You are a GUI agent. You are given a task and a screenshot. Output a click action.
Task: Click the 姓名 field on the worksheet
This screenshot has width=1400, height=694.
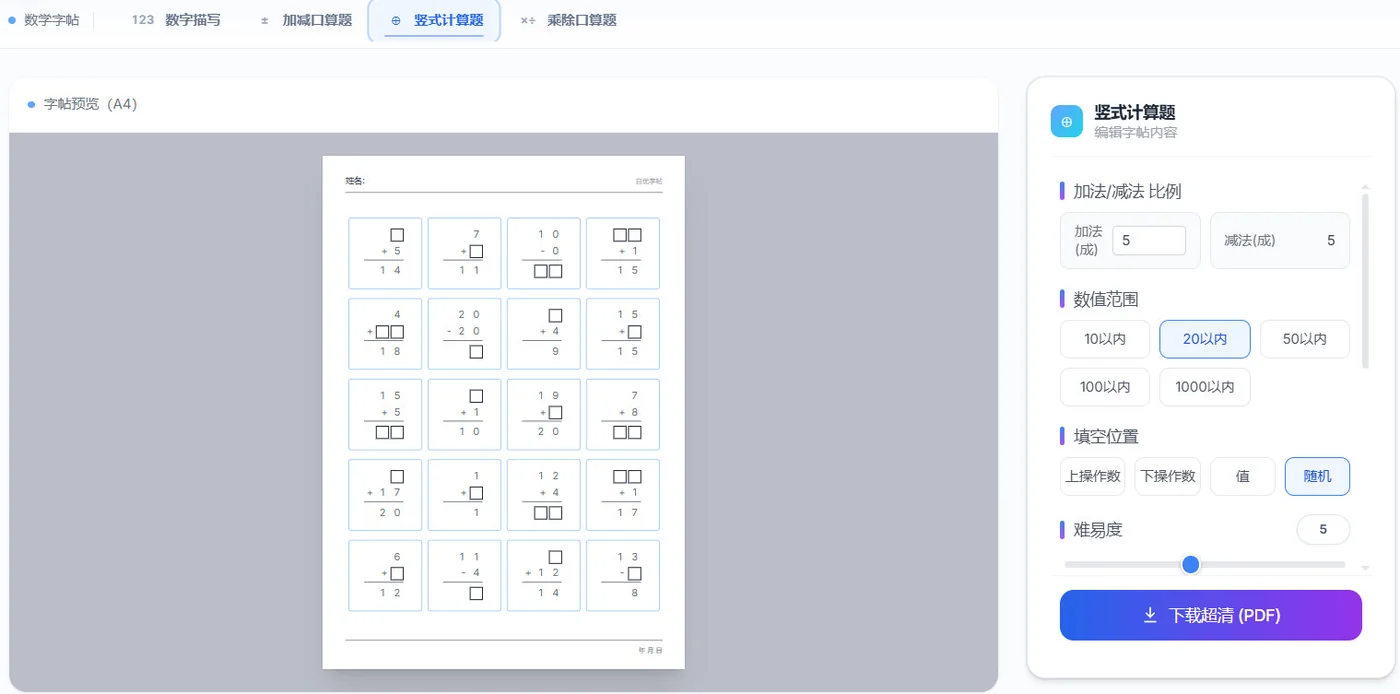pos(356,181)
